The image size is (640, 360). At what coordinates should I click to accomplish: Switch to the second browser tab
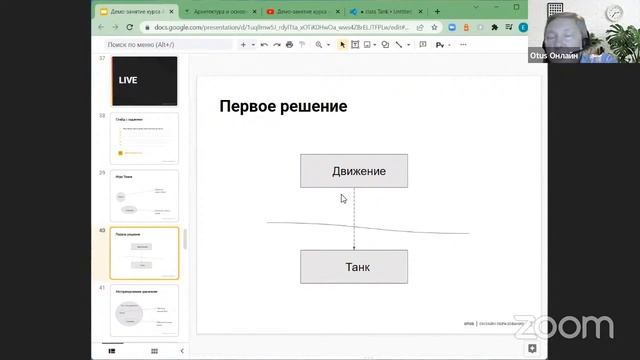tap(220, 12)
